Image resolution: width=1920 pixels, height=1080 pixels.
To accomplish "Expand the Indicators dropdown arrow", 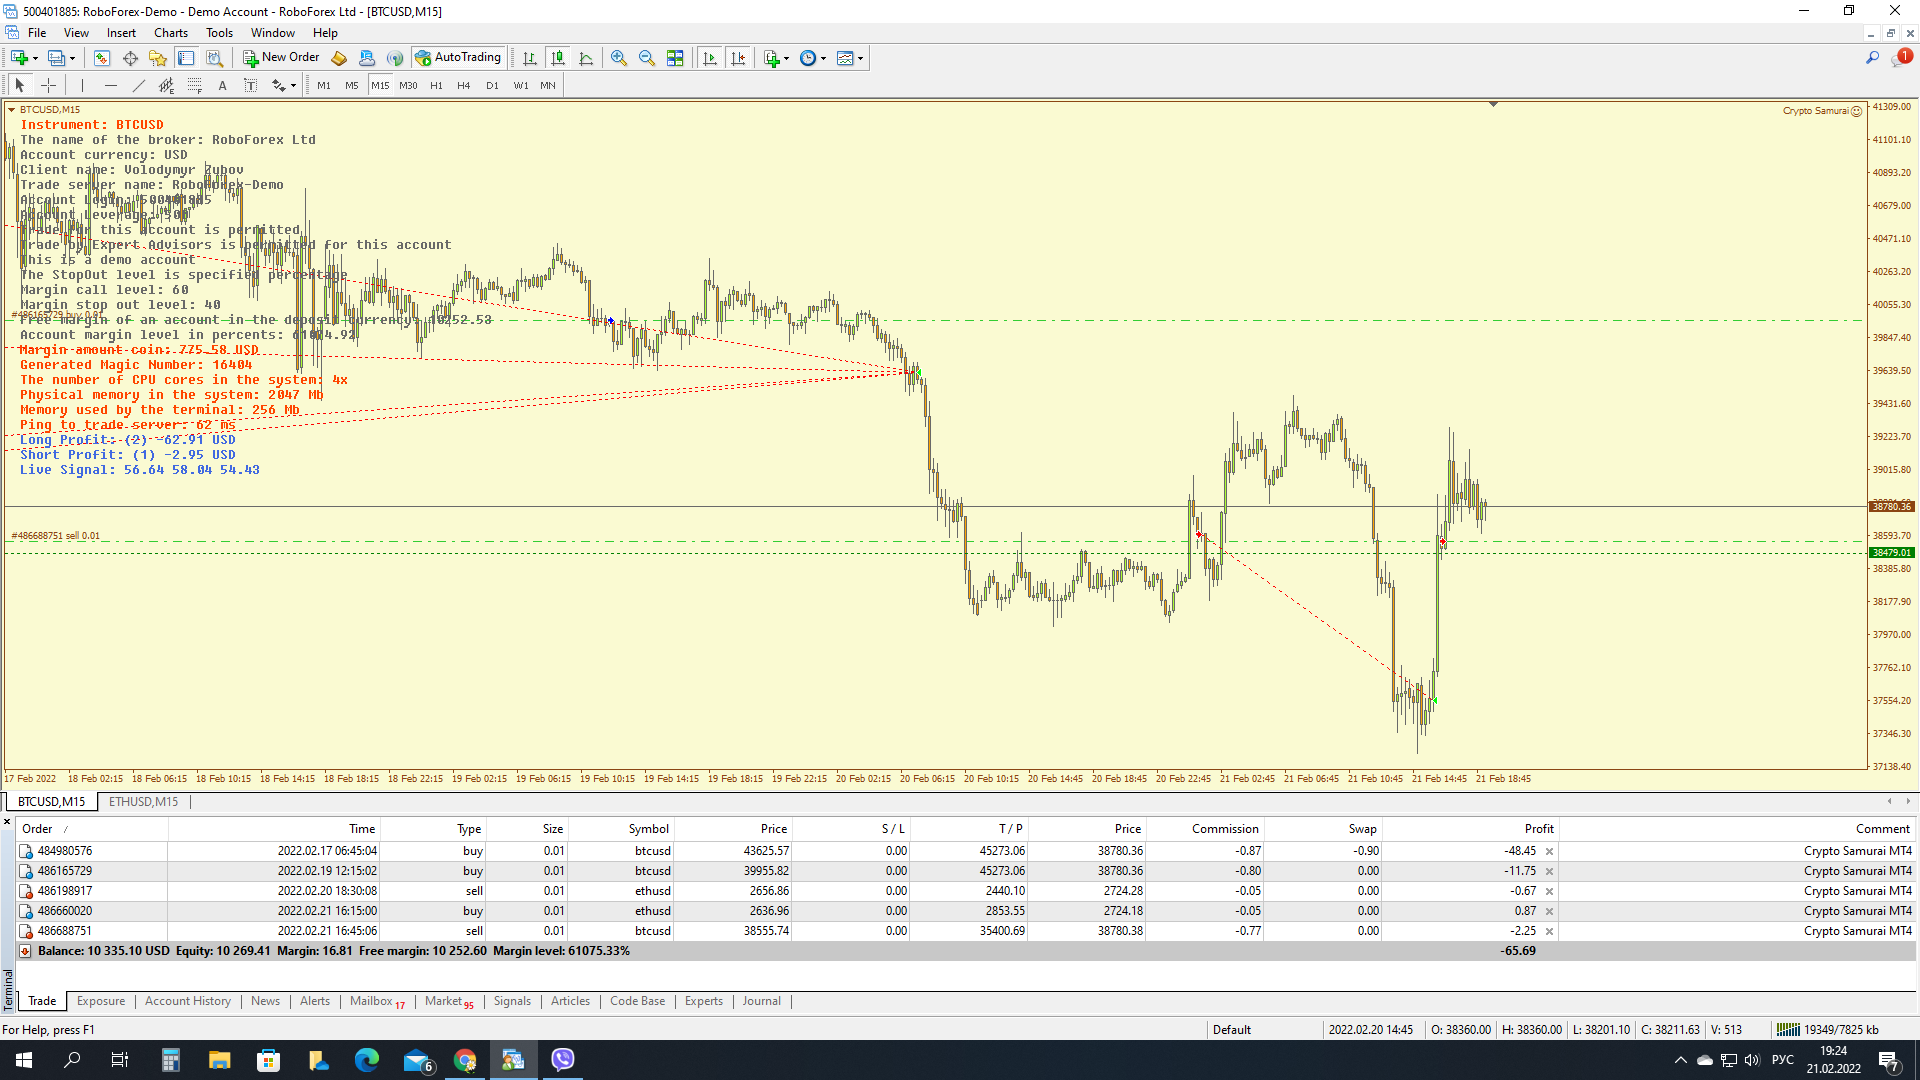I will point(786,58).
